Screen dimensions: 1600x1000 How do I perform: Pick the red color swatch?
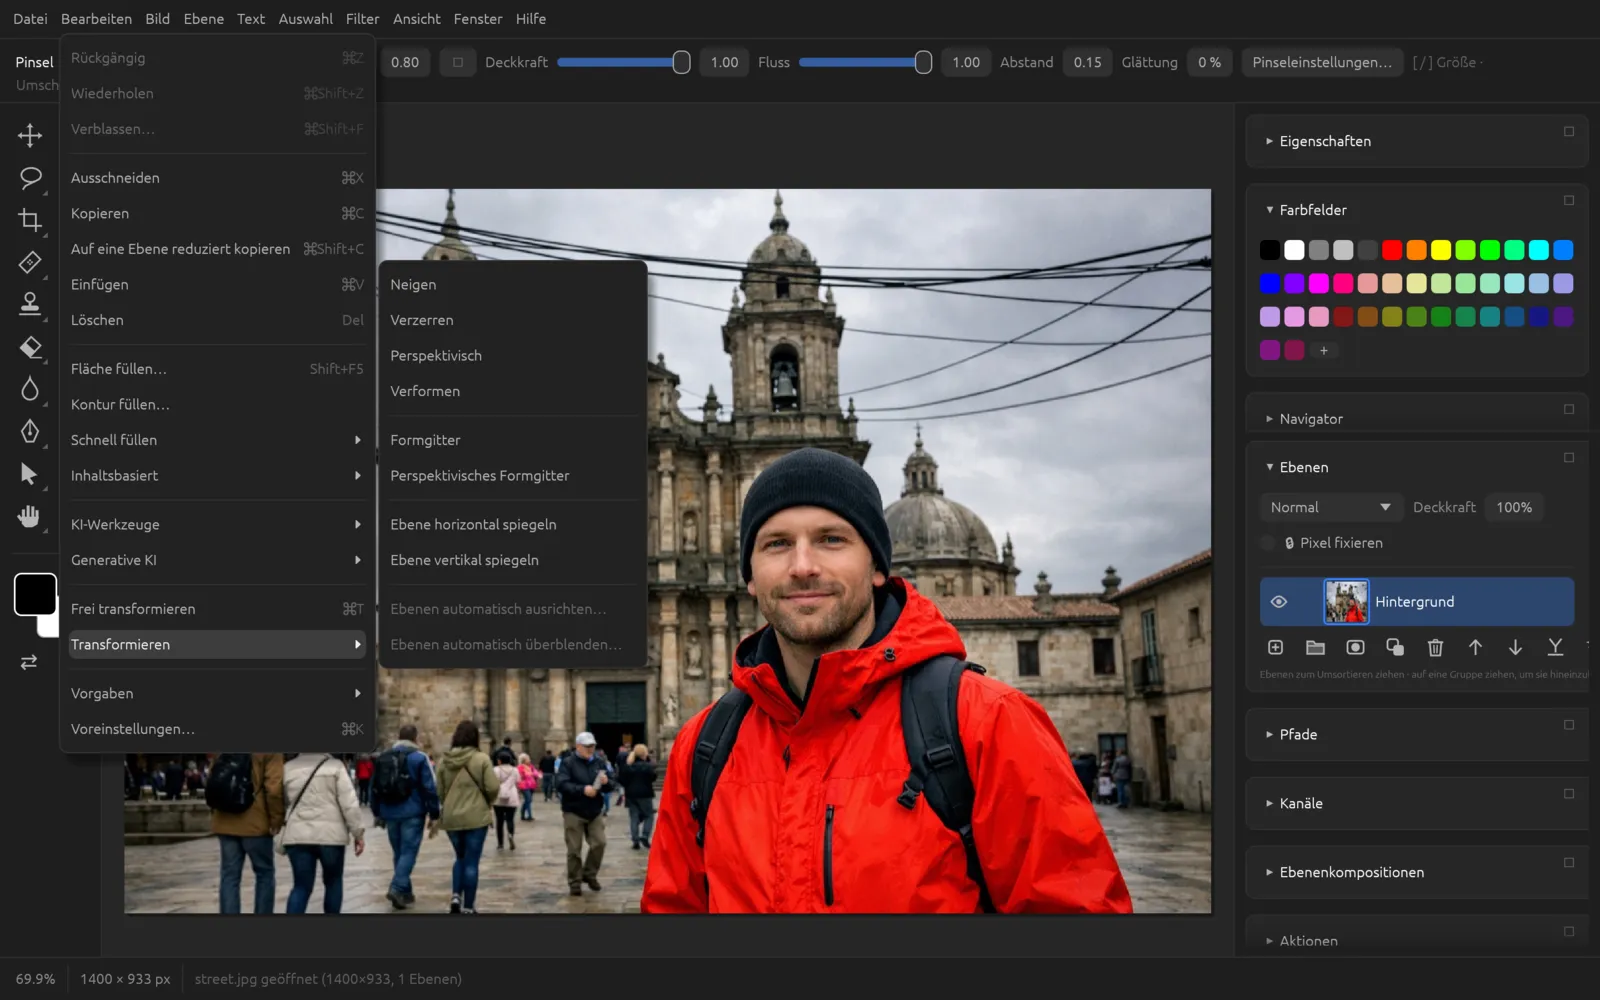[1392, 250]
